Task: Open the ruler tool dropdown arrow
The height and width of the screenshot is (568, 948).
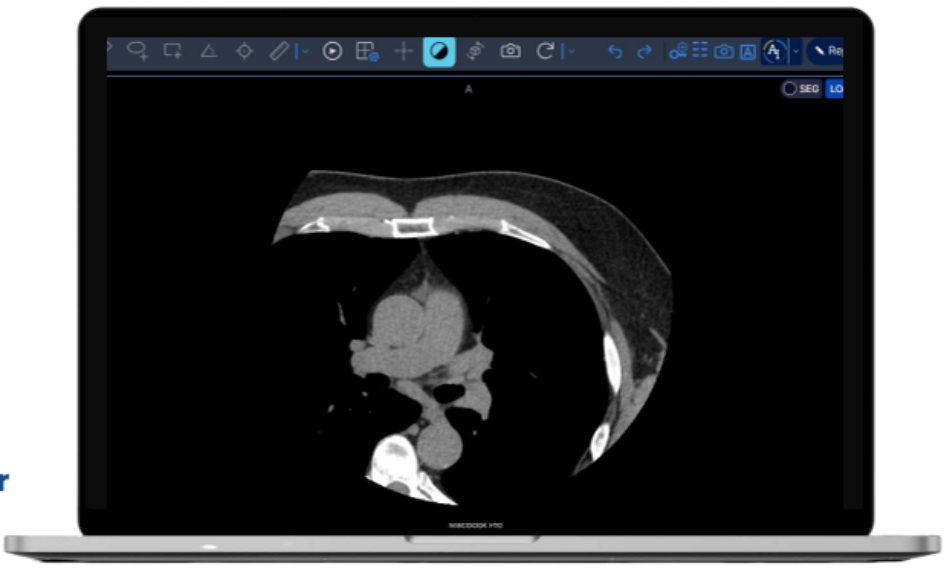Action: tap(305, 52)
